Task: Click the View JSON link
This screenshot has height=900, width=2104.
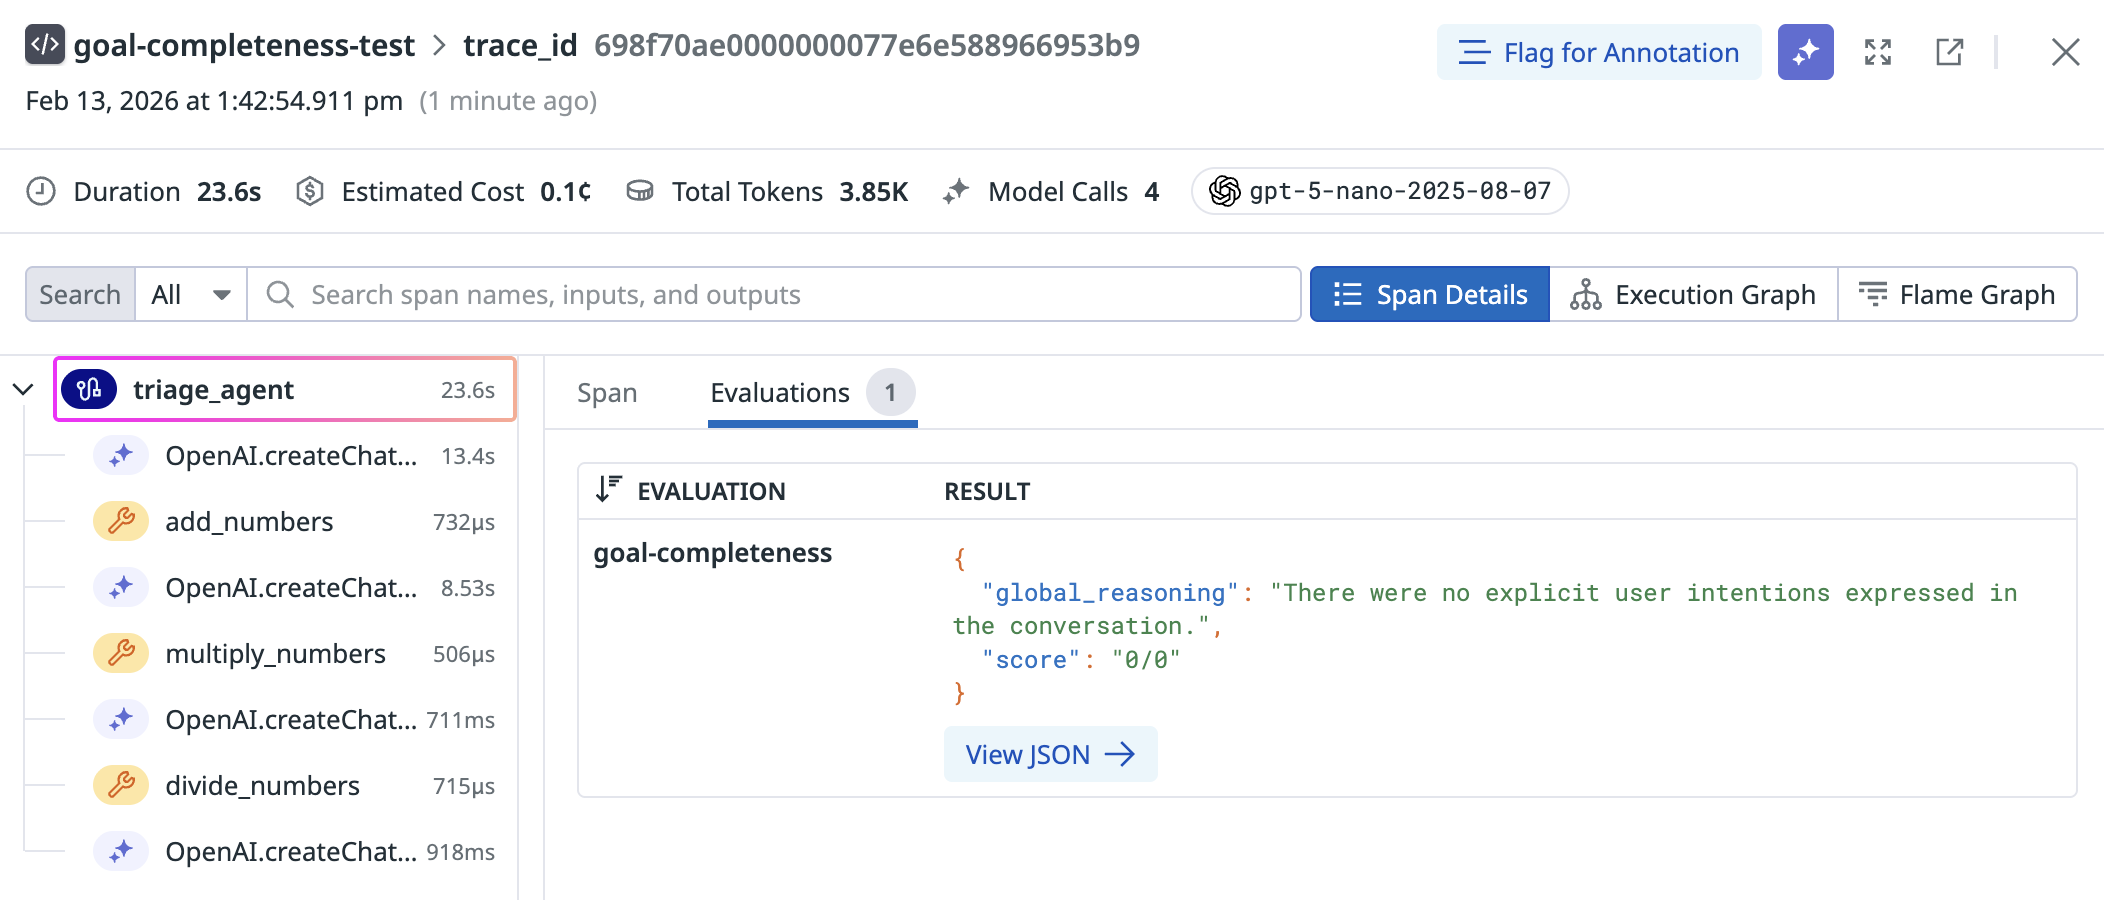Action: pyautogui.click(x=1050, y=754)
